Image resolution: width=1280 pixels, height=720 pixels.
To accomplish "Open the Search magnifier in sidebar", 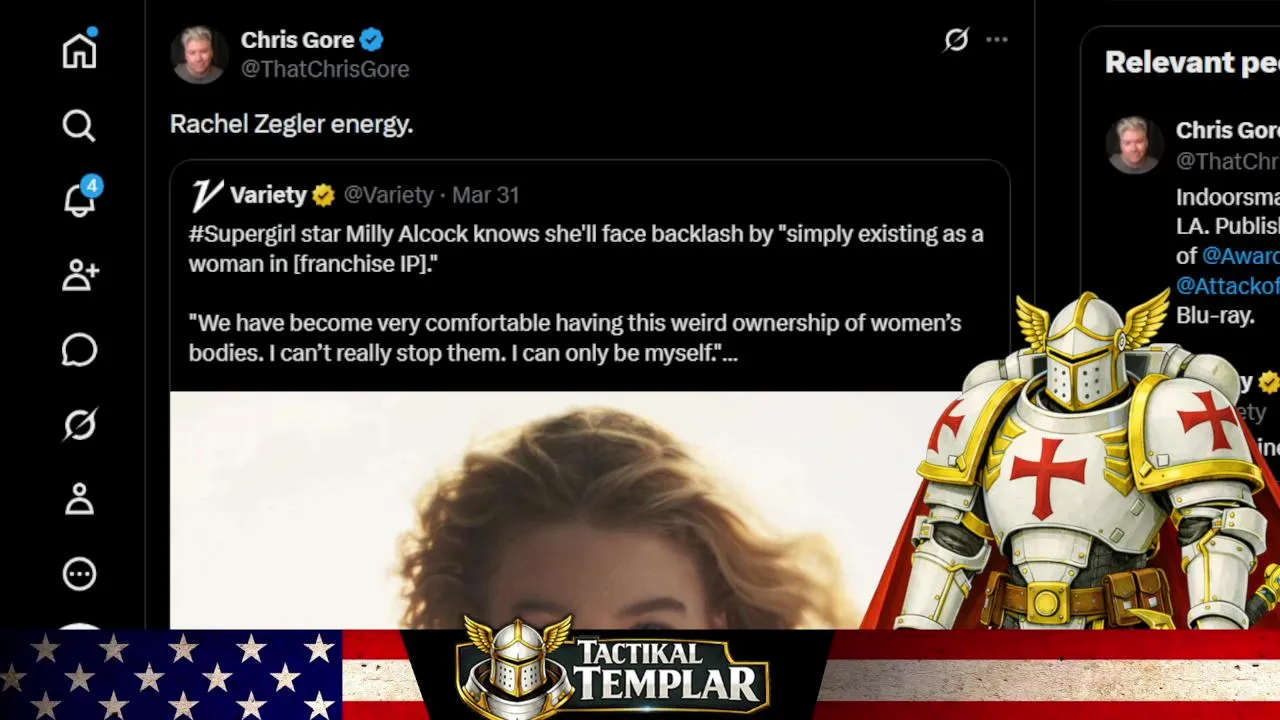I will tap(79, 125).
